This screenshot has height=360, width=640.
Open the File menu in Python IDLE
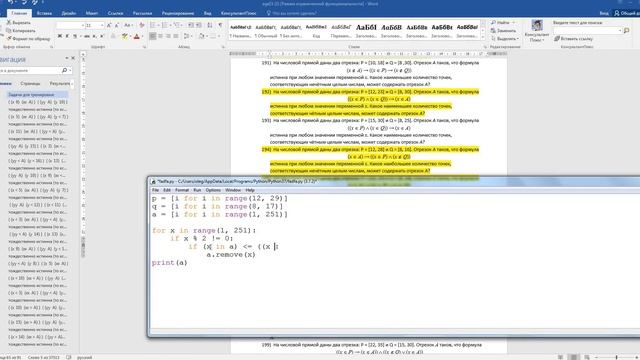pyautogui.click(x=155, y=190)
